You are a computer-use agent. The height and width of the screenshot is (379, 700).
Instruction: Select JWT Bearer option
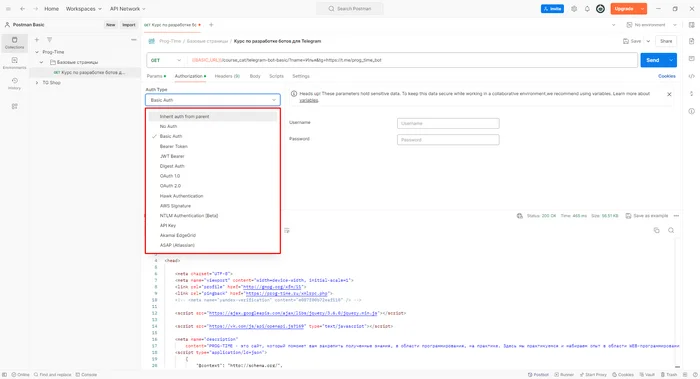pos(213,156)
